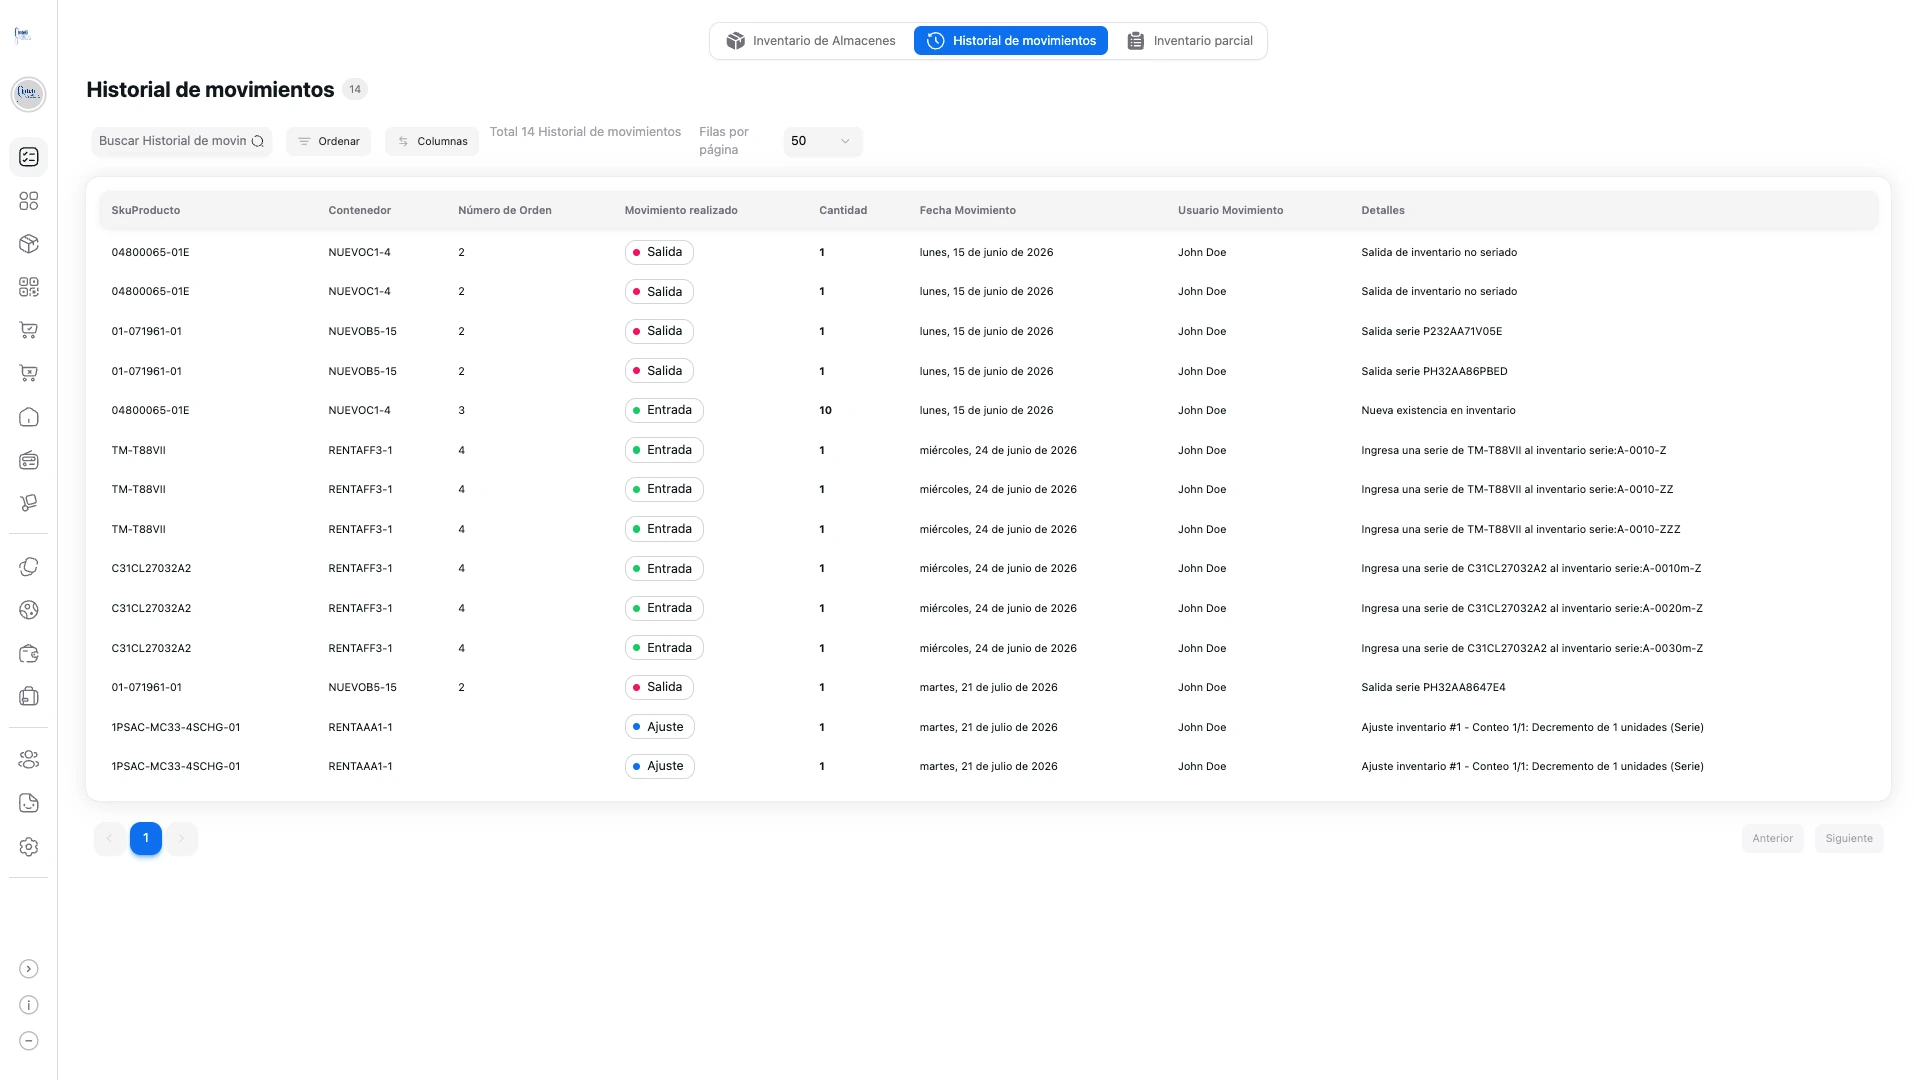Open the settings gear icon in sidebar
Screen dimensions: 1920x1080
[x=29, y=847]
